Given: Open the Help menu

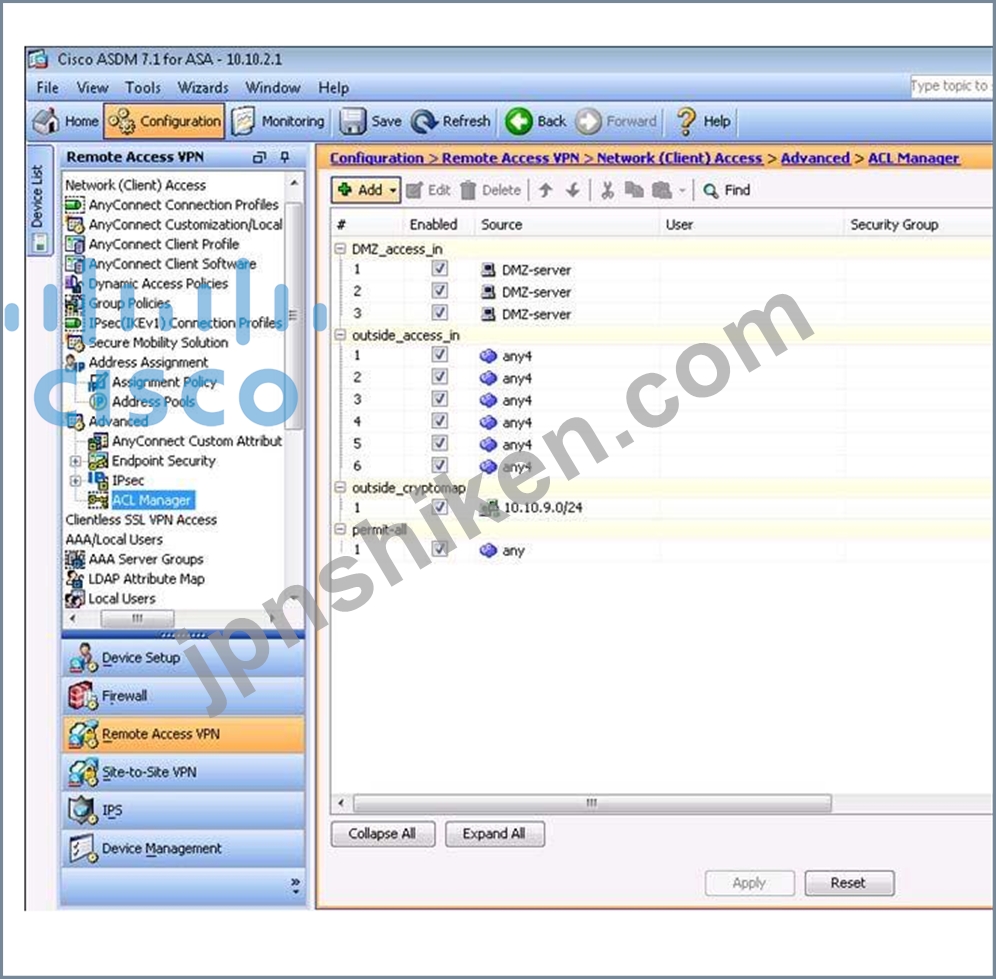Looking at the screenshot, I should (x=333, y=88).
